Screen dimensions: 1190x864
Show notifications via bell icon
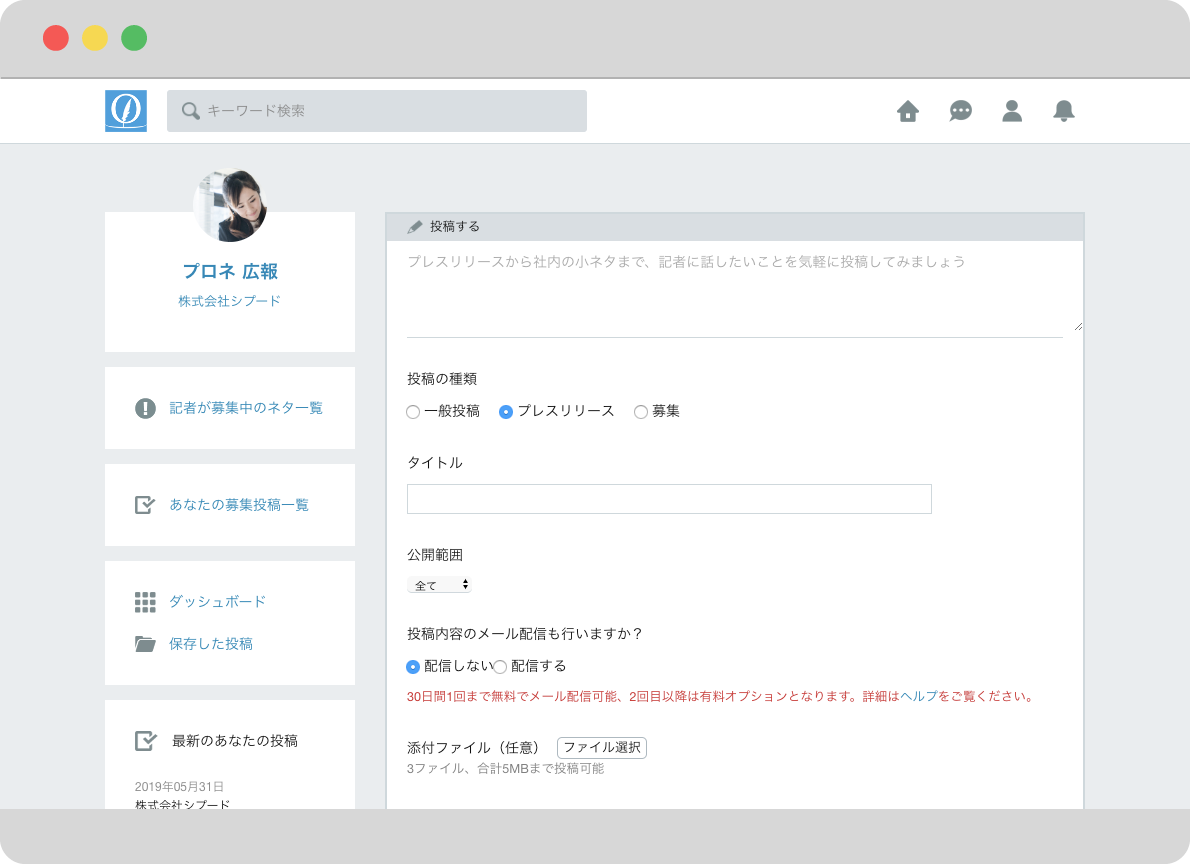1064,111
